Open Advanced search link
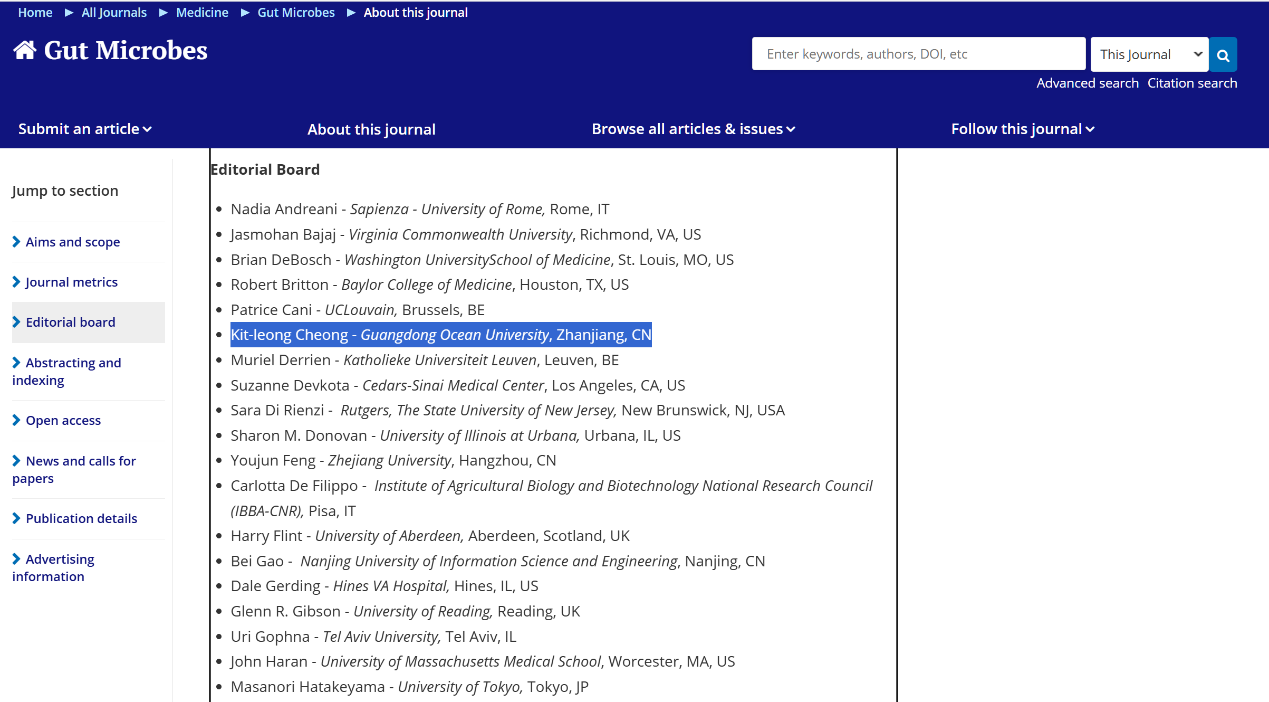1269x702 pixels. (1087, 83)
